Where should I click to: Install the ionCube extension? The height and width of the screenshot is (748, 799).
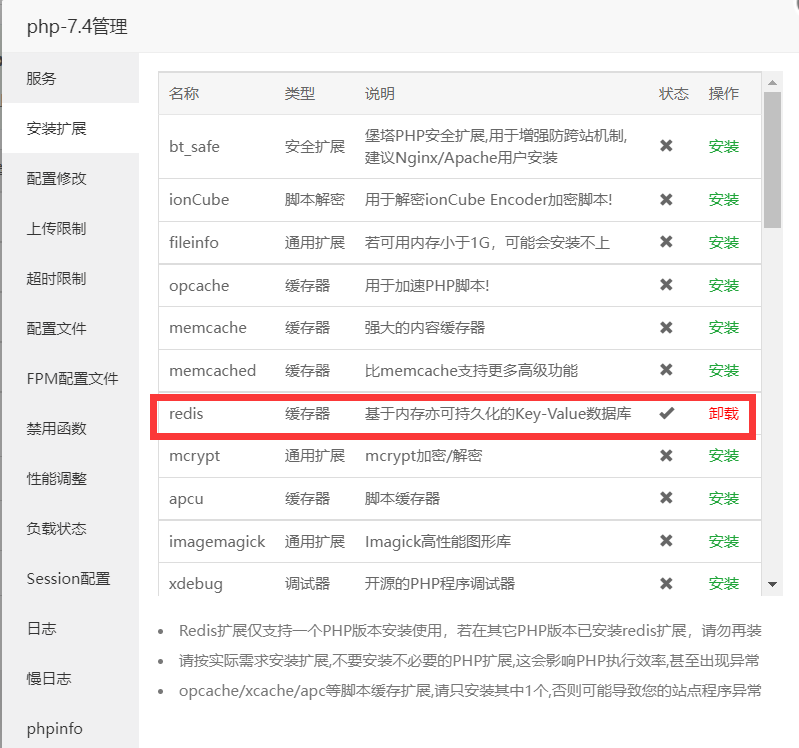723,200
